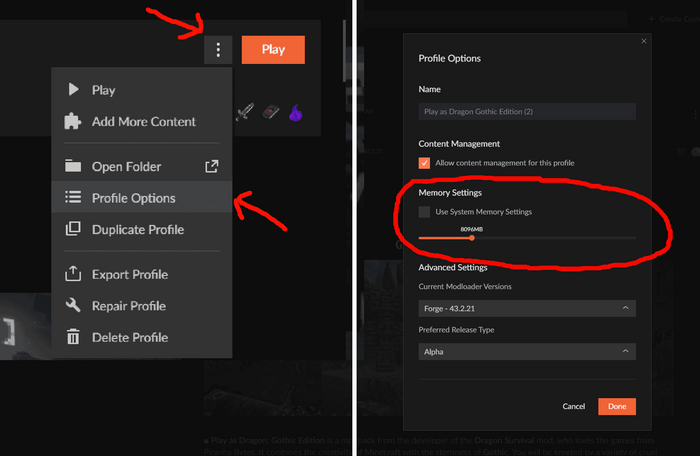Enable Use System Memory Settings checkbox
The image size is (700, 456).
425,212
